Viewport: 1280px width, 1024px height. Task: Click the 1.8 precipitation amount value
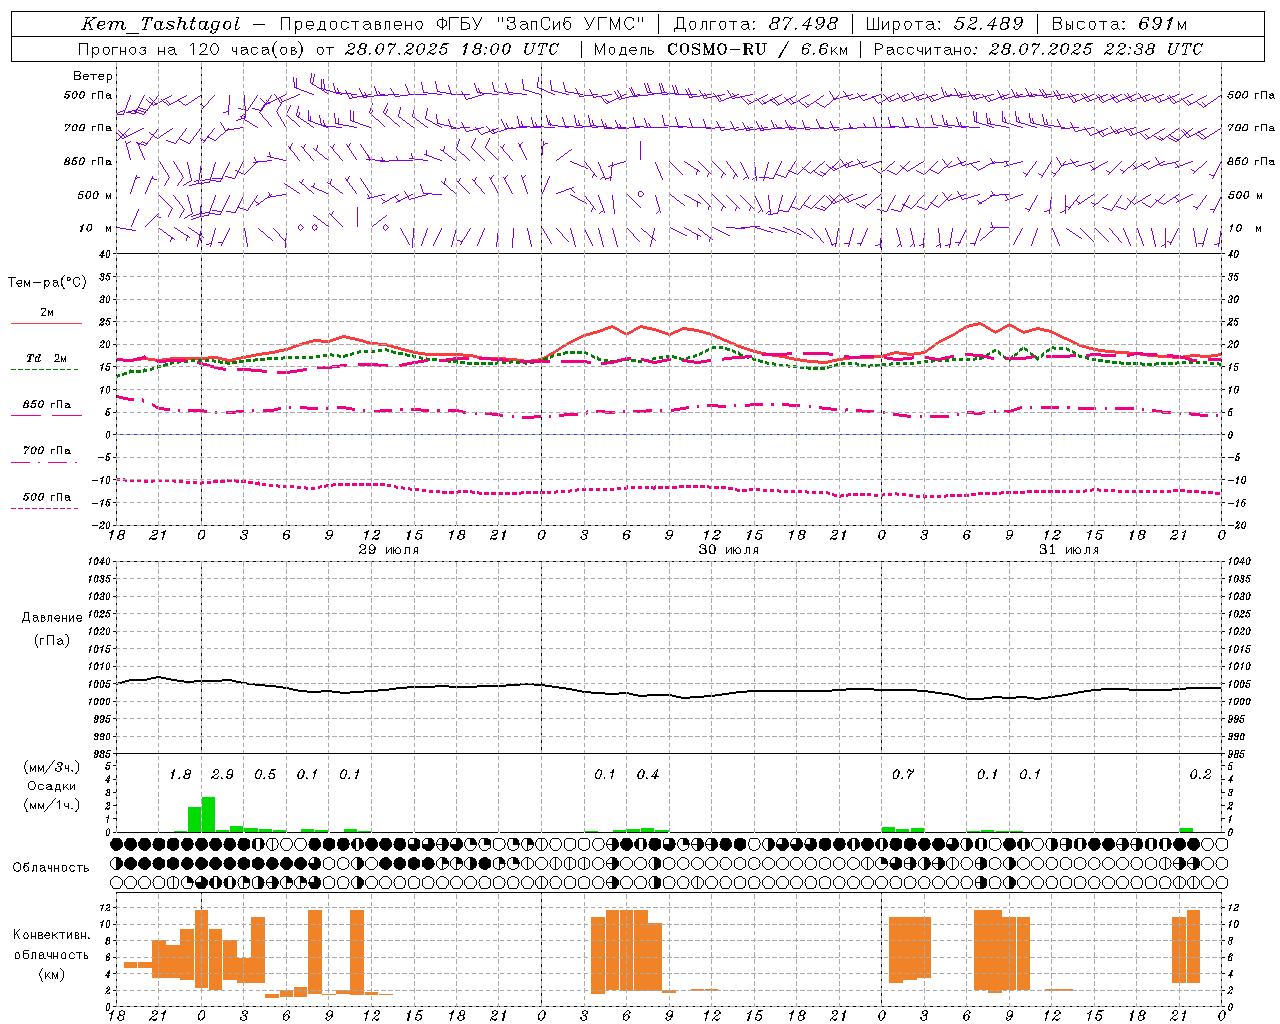[180, 775]
